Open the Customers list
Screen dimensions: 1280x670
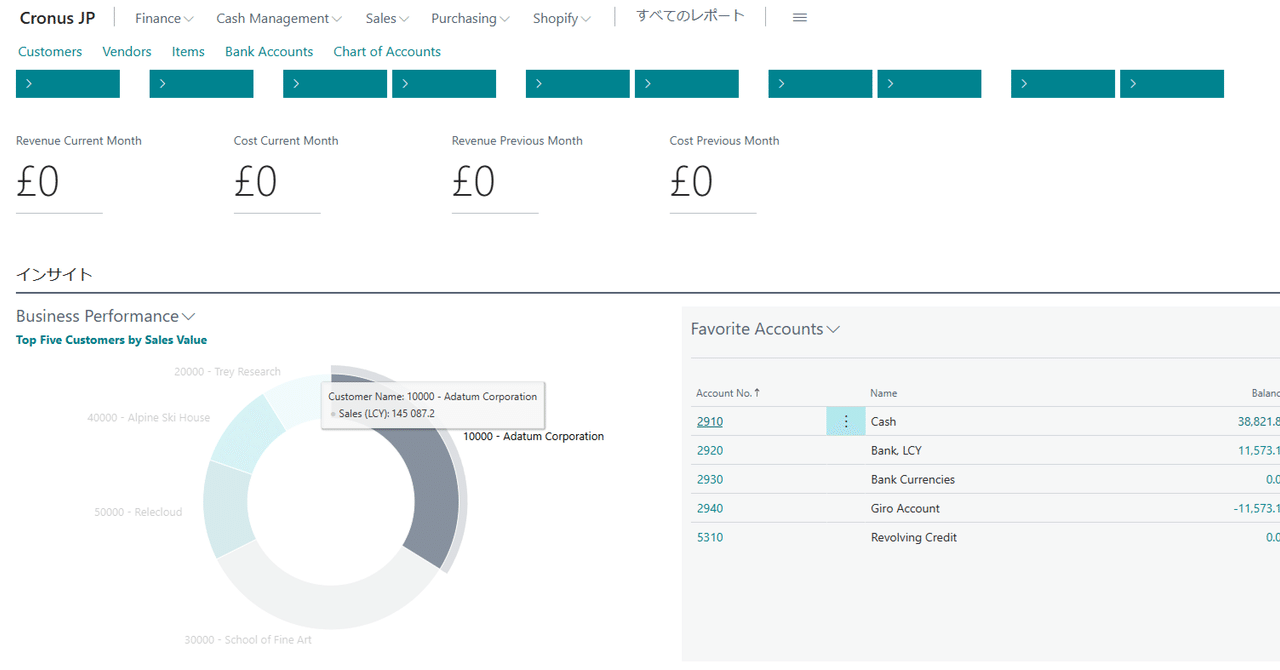50,51
